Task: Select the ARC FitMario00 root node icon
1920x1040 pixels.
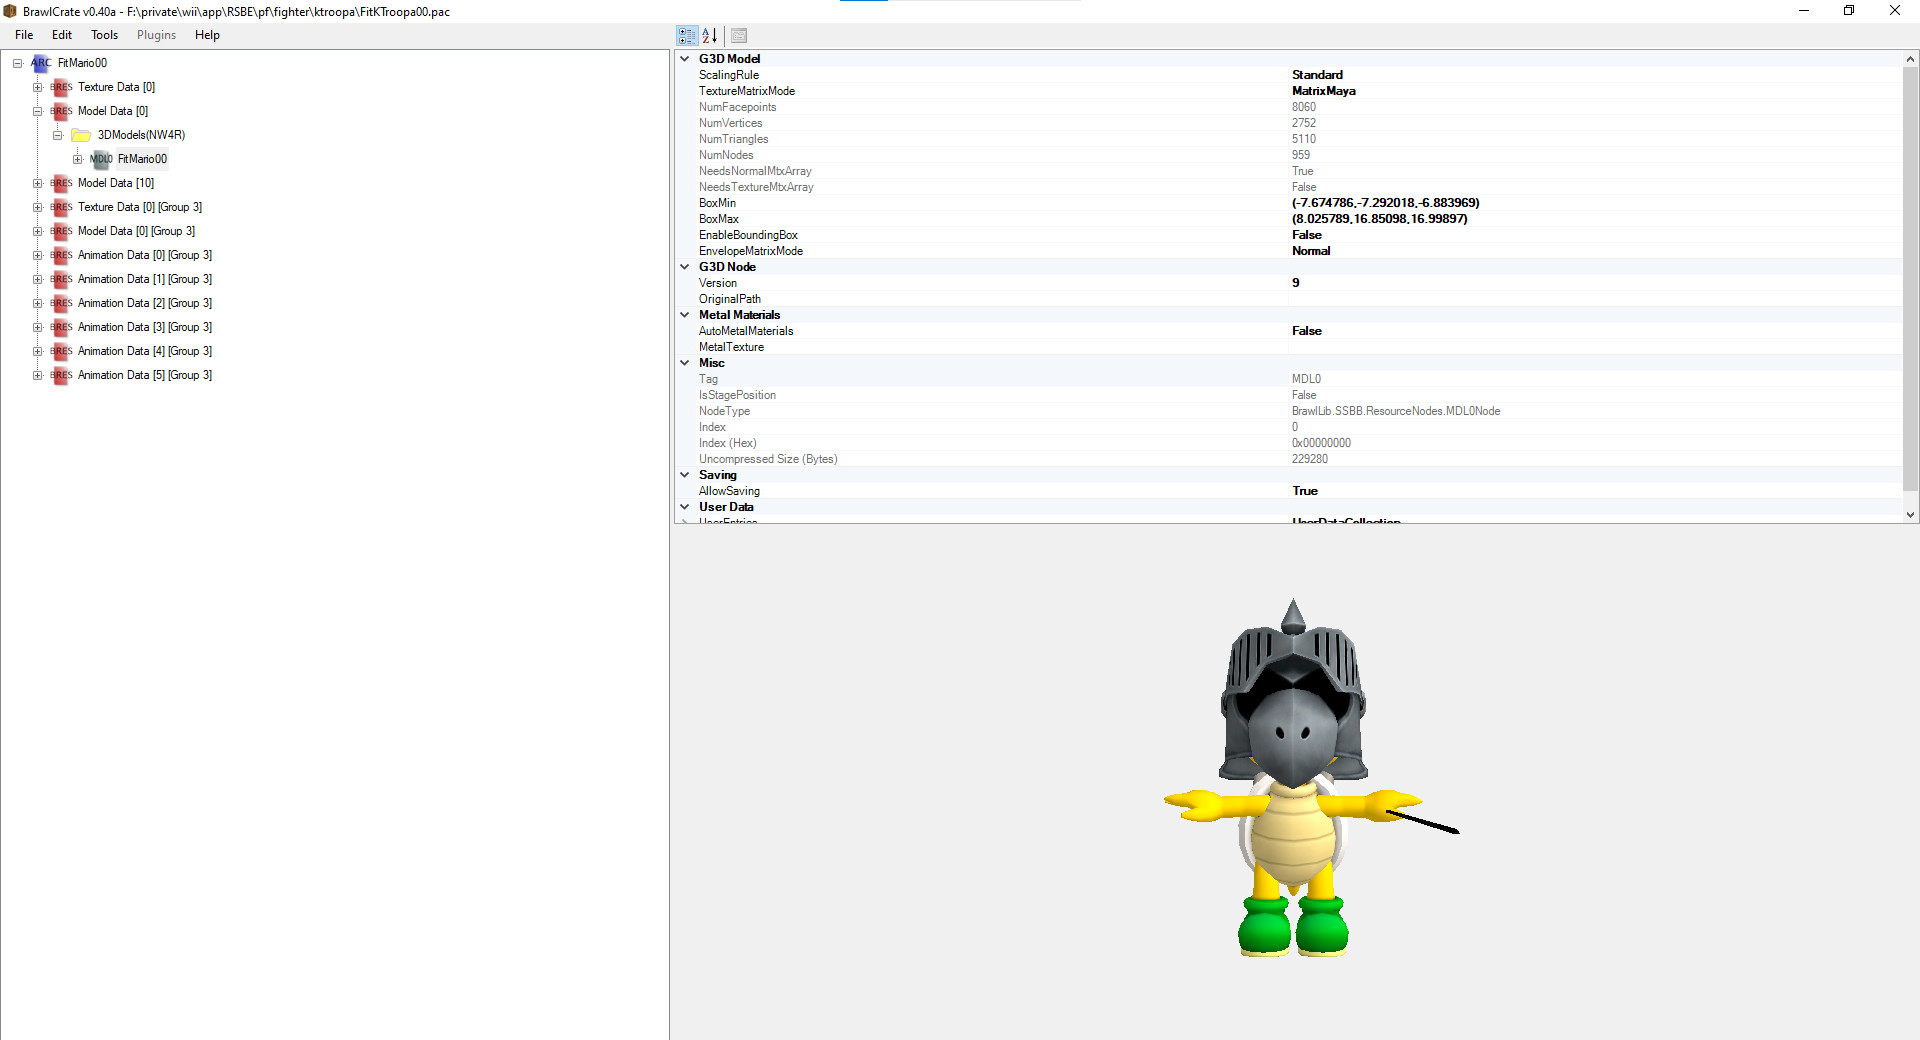Action: point(40,63)
